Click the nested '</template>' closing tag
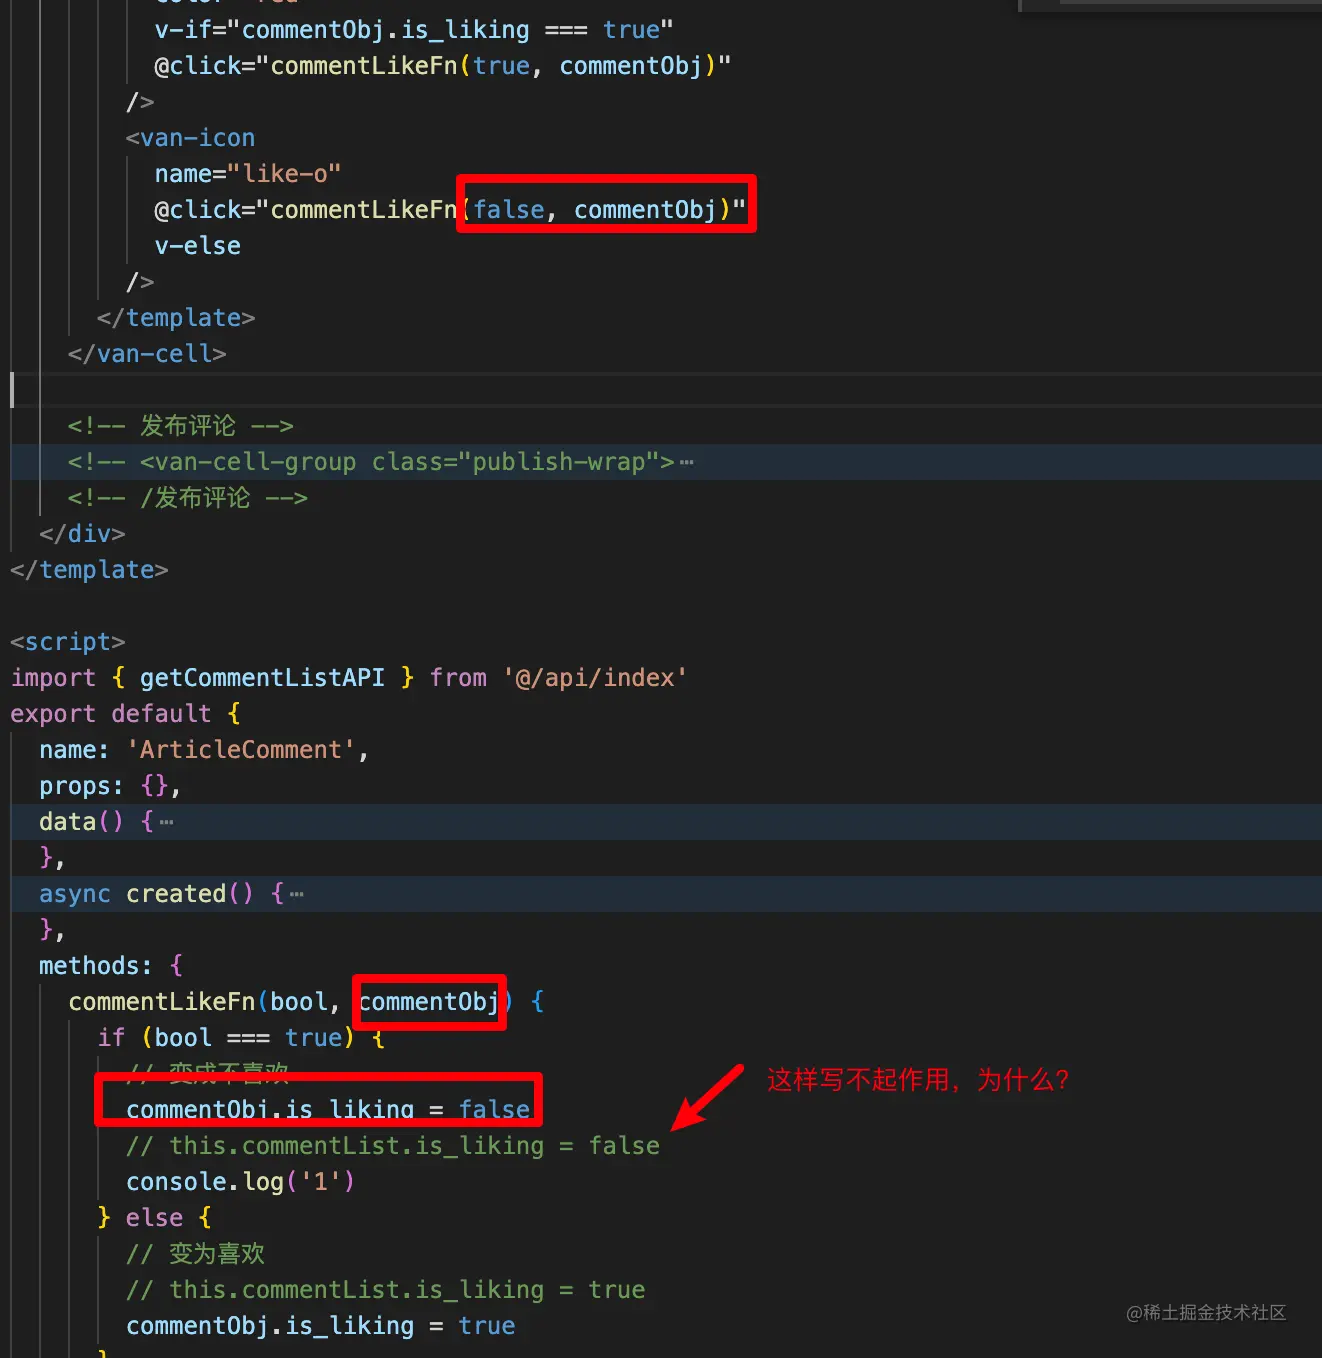Image resolution: width=1322 pixels, height=1358 pixels. 176,318
